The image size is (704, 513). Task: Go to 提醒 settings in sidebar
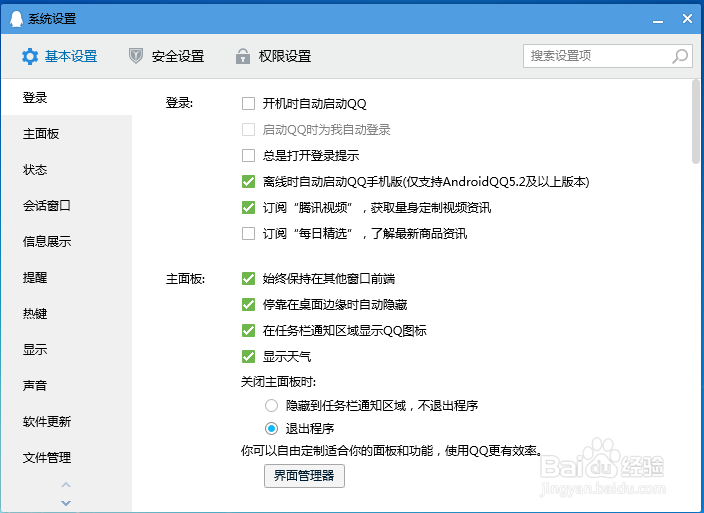point(66,277)
